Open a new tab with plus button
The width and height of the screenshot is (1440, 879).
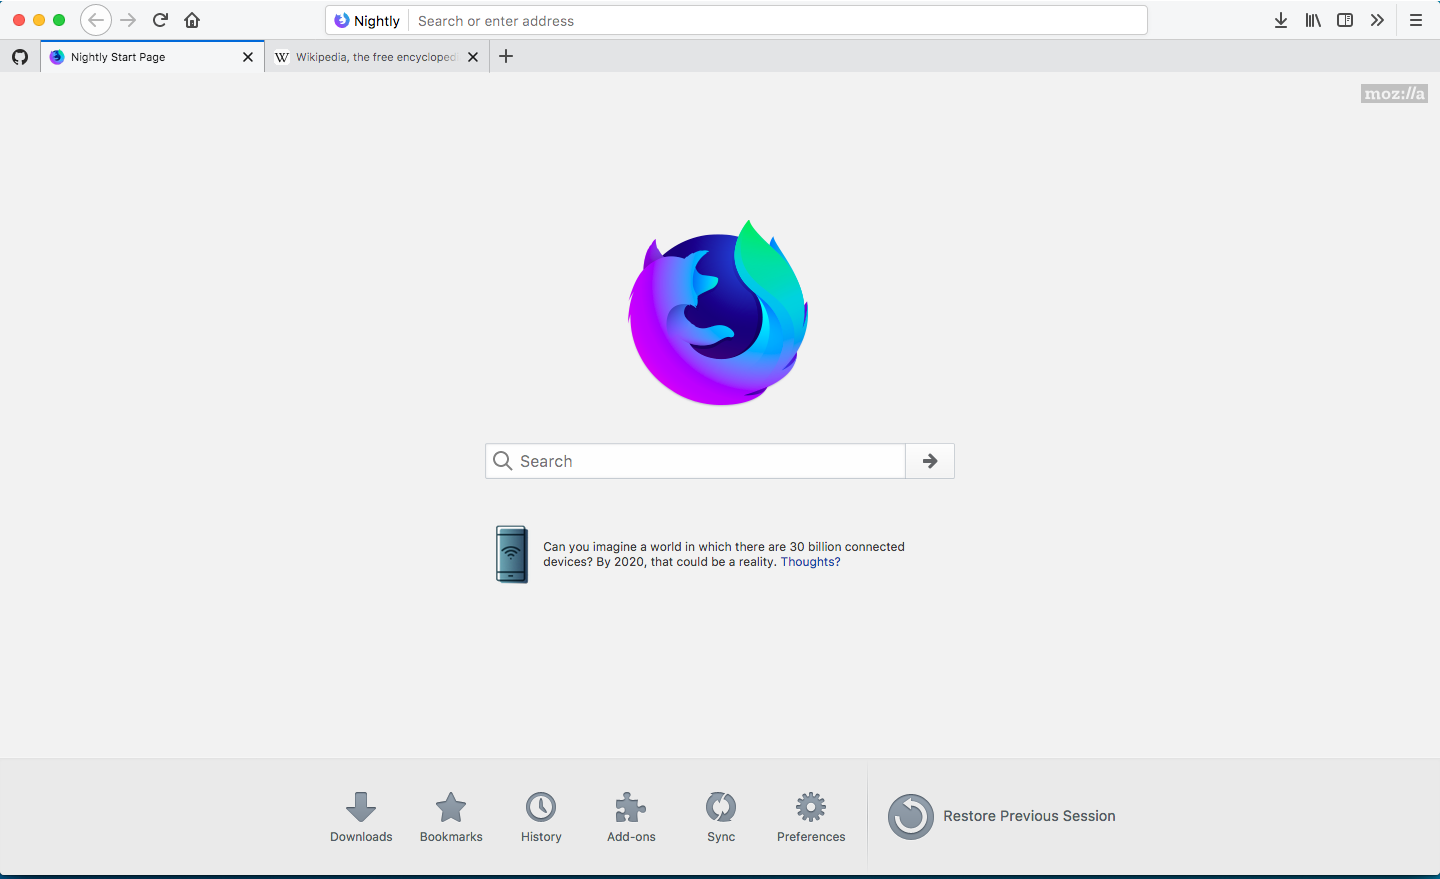pyautogui.click(x=506, y=56)
